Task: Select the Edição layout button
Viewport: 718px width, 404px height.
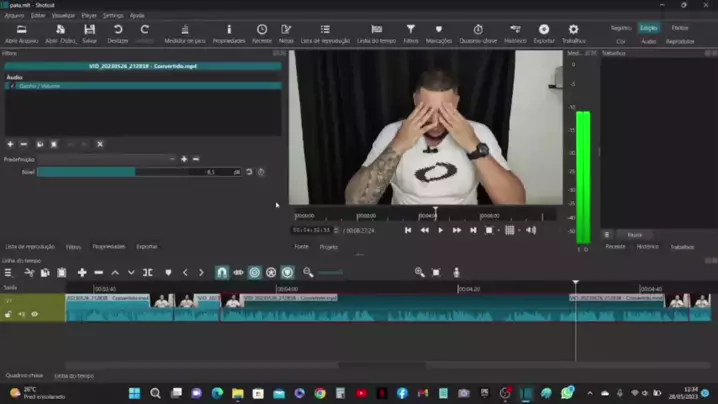Action: [x=649, y=28]
